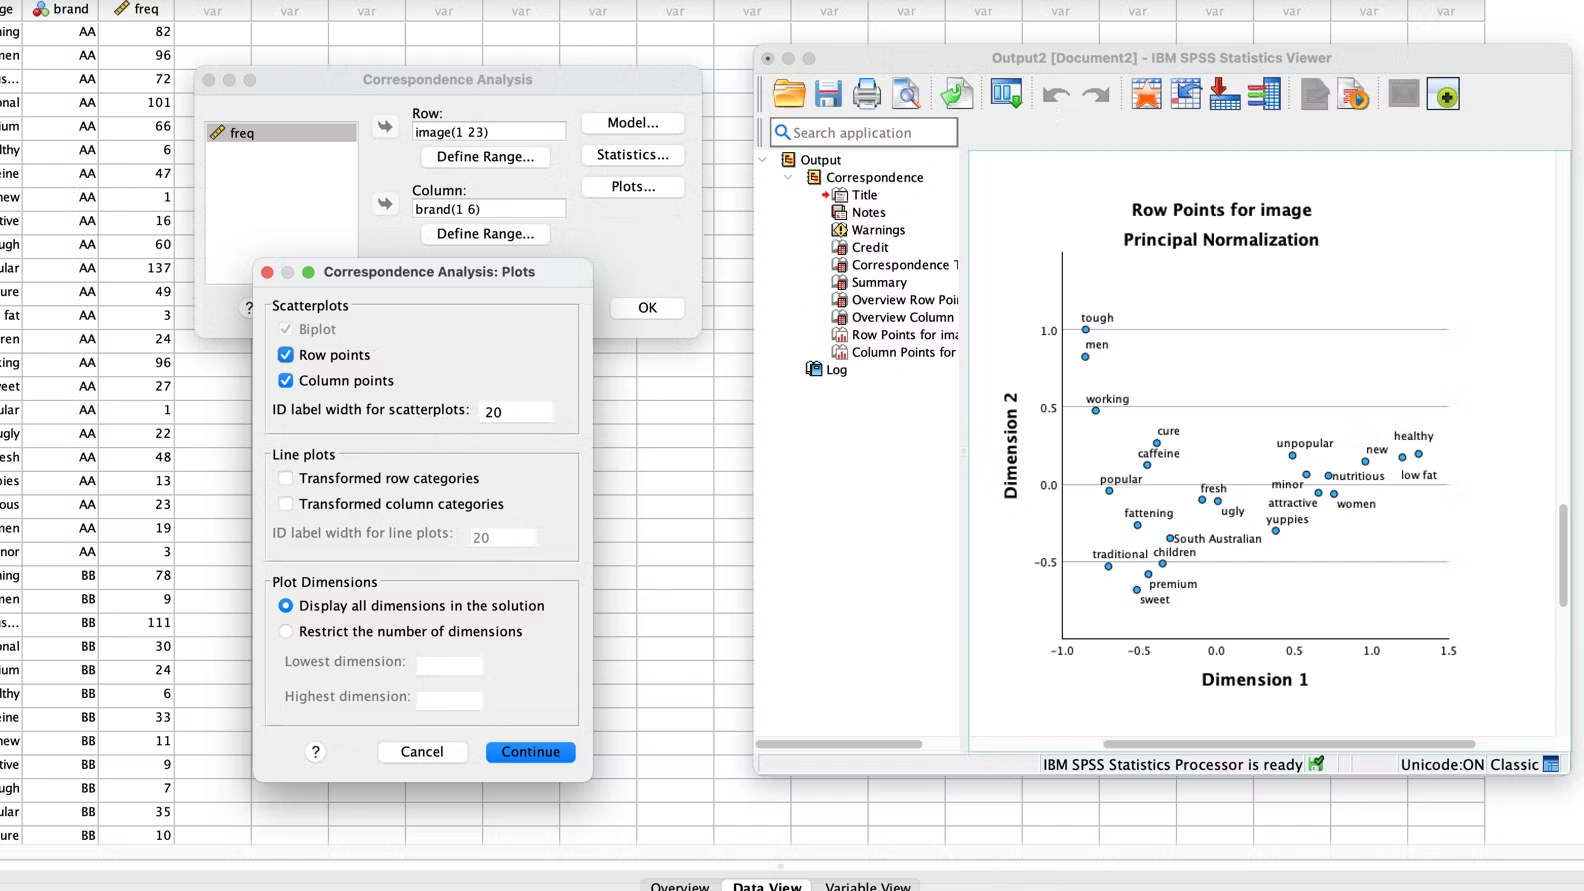The height and width of the screenshot is (891, 1584).
Task: Select Restrict the number of dimensions
Action: point(286,632)
